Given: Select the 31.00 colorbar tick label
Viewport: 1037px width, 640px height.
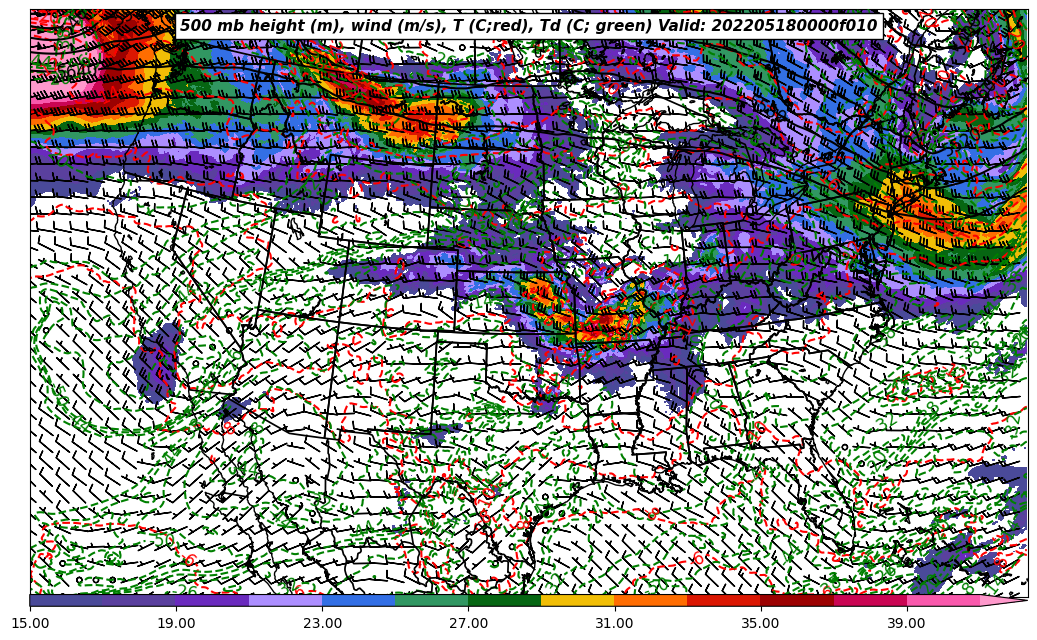Looking at the screenshot, I should point(614,623).
